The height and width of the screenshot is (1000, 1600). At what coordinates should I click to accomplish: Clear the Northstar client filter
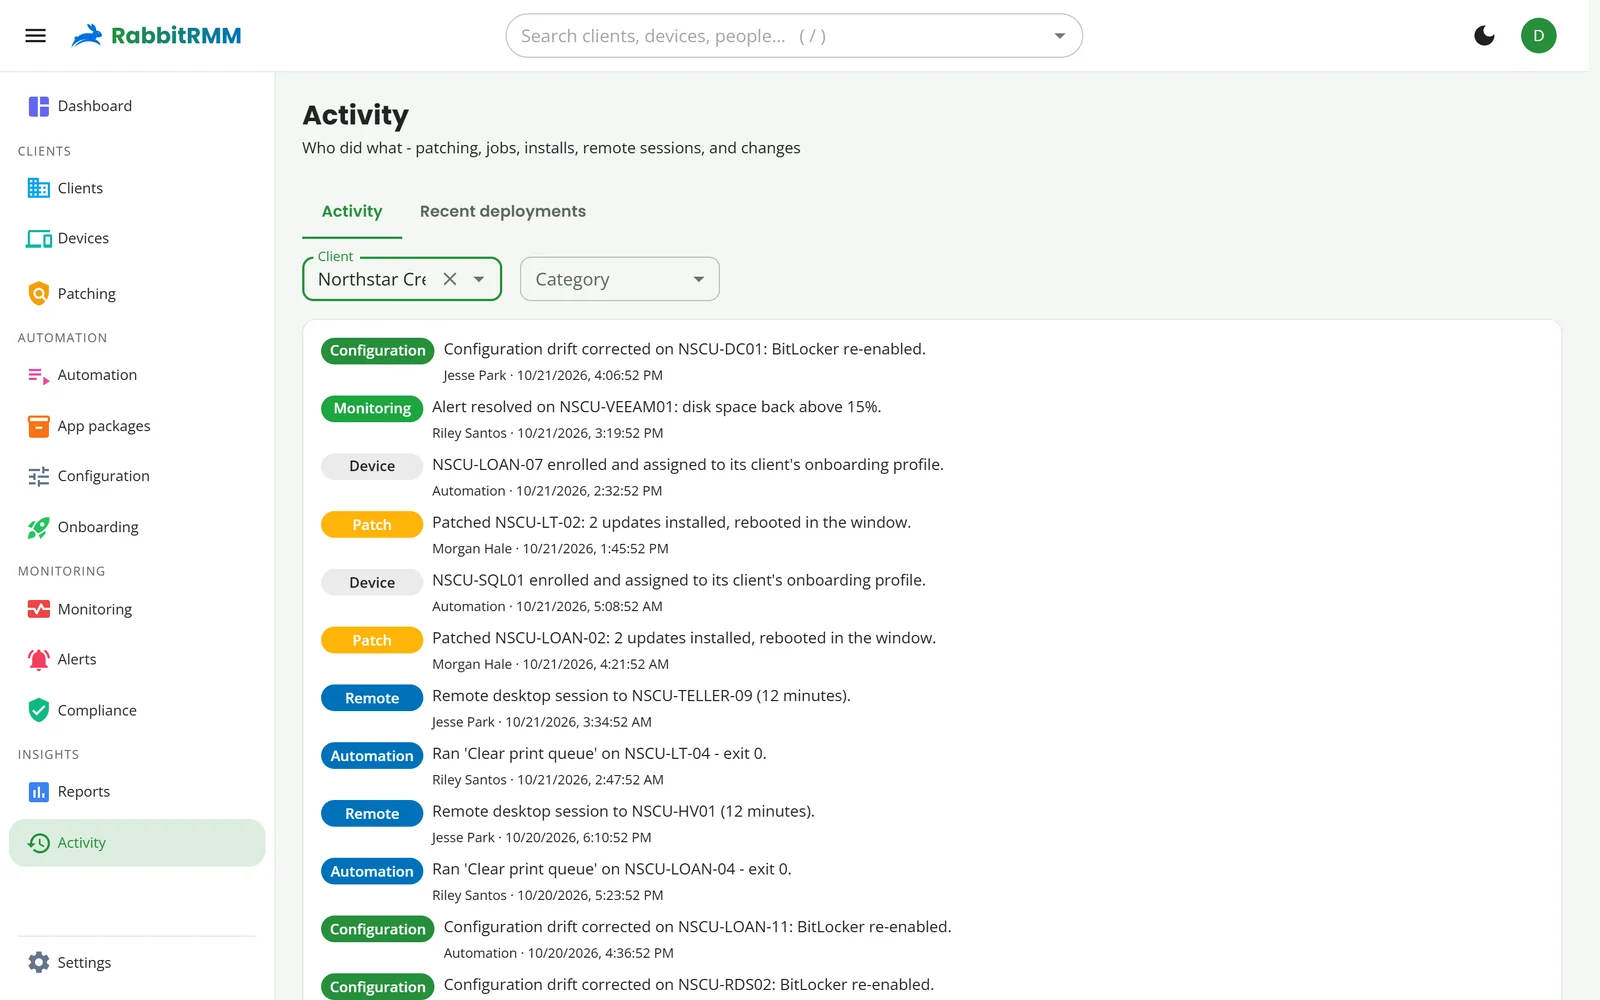click(x=450, y=279)
